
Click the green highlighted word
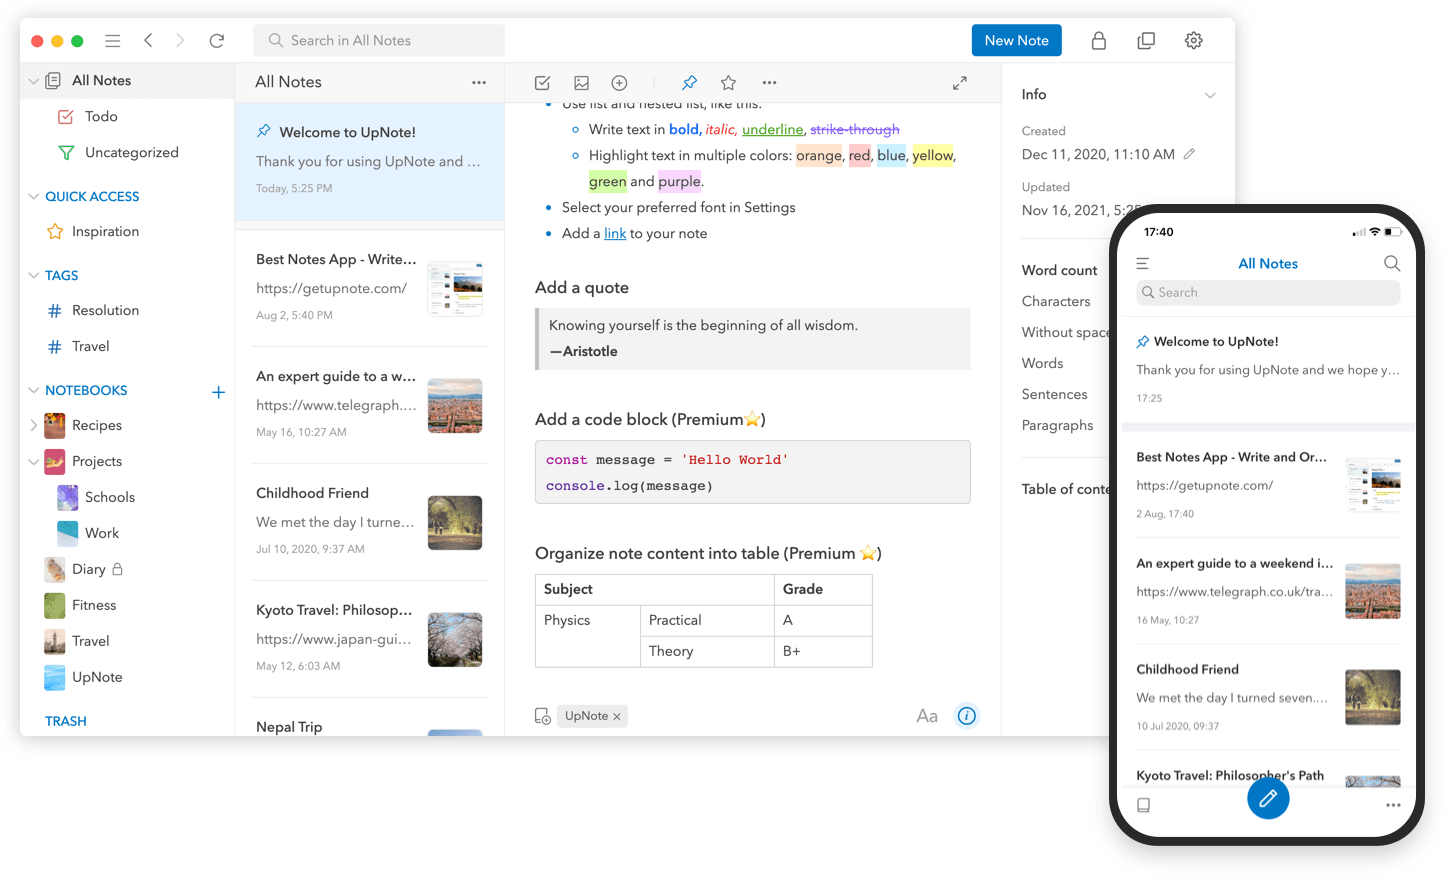pyautogui.click(x=607, y=182)
